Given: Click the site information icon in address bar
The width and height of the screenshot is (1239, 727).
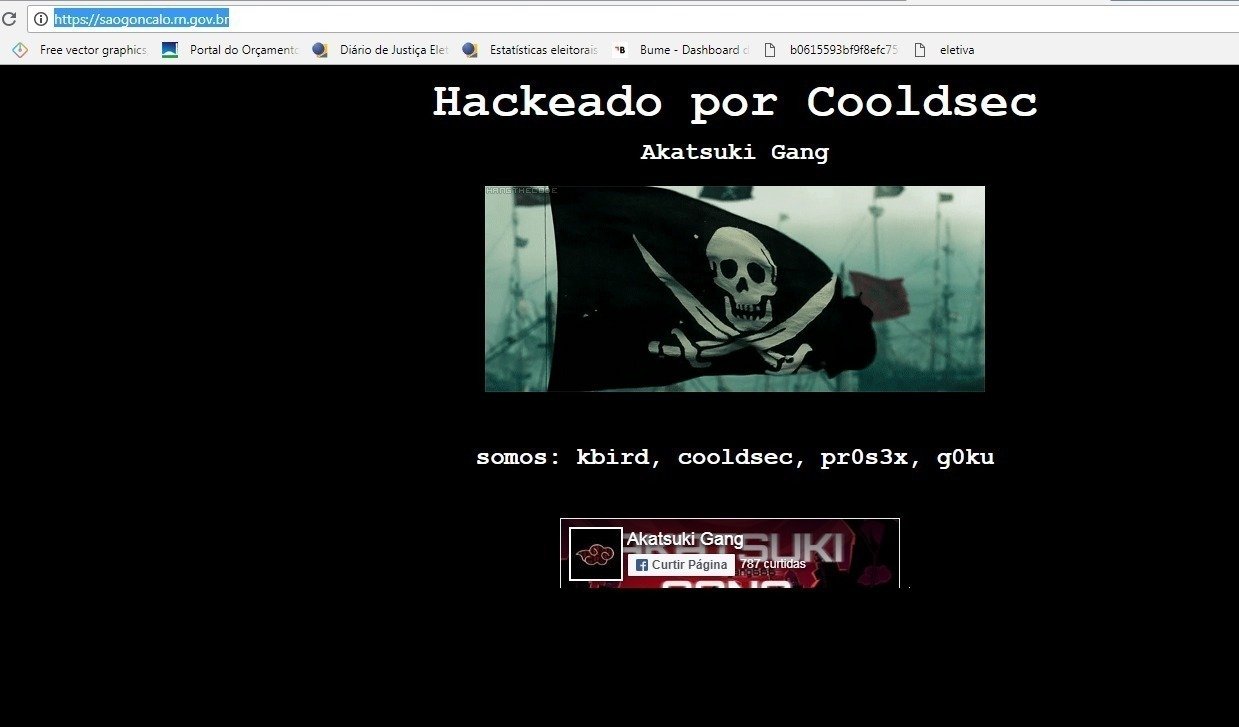Looking at the screenshot, I should [41, 19].
